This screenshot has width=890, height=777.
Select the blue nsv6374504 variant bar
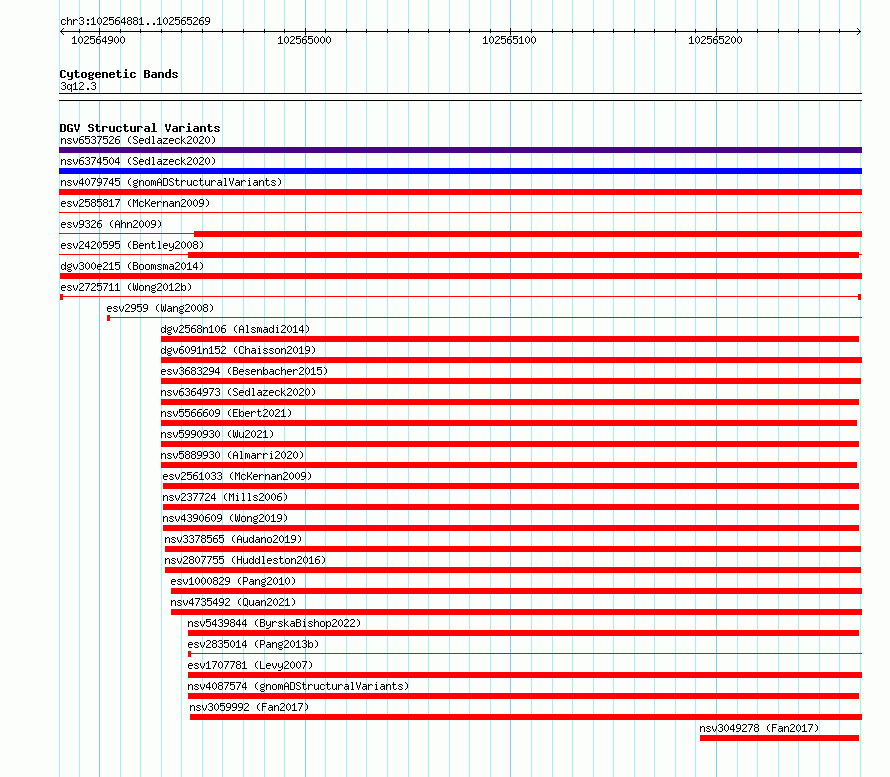(x=460, y=171)
